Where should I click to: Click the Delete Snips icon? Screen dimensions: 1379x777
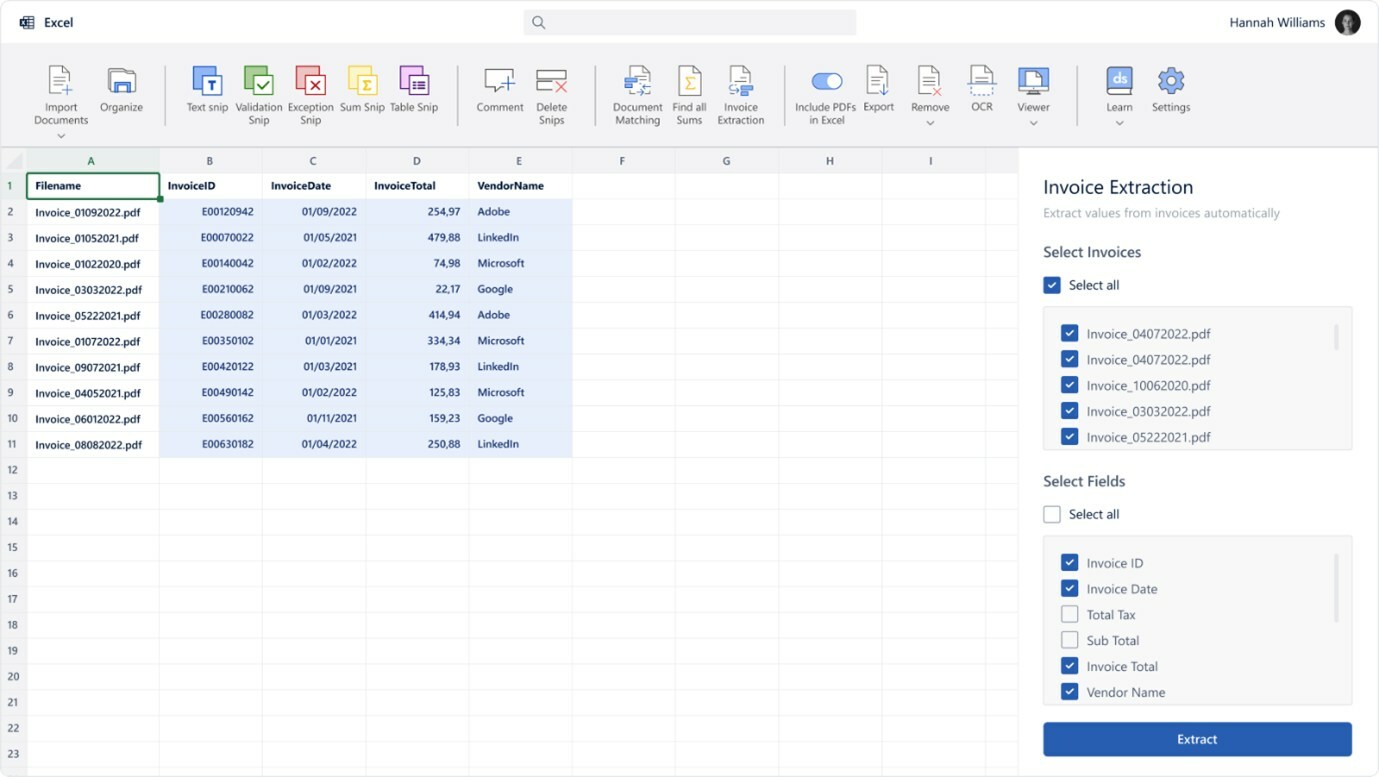(x=551, y=81)
